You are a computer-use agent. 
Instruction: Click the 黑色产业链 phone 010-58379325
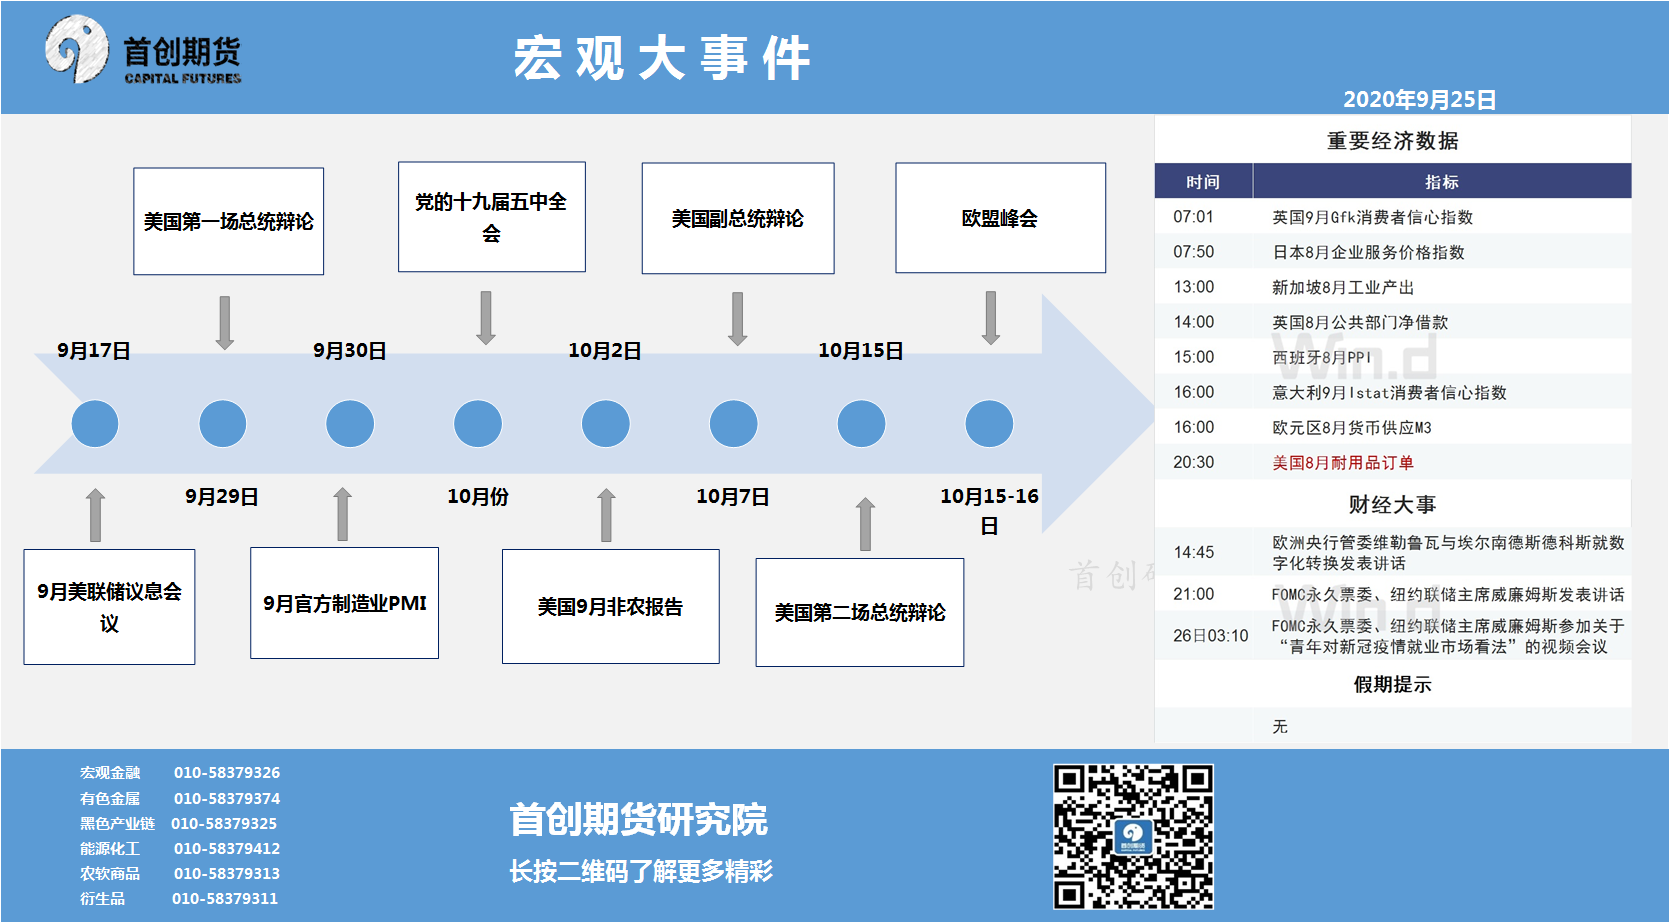pos(224,824)
